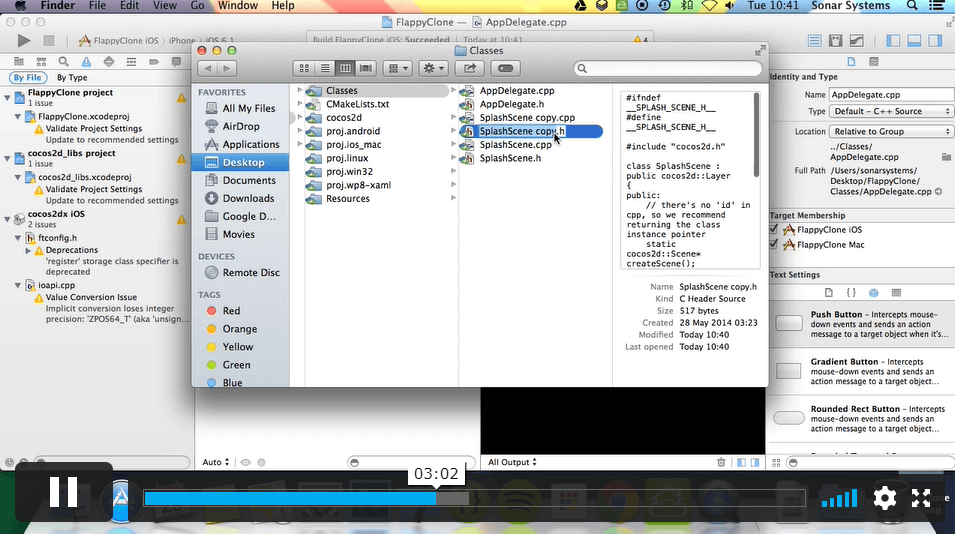955x534 pixels.
Task: Switch Finder to cover flow view
Action: click(x=366, y=68)
